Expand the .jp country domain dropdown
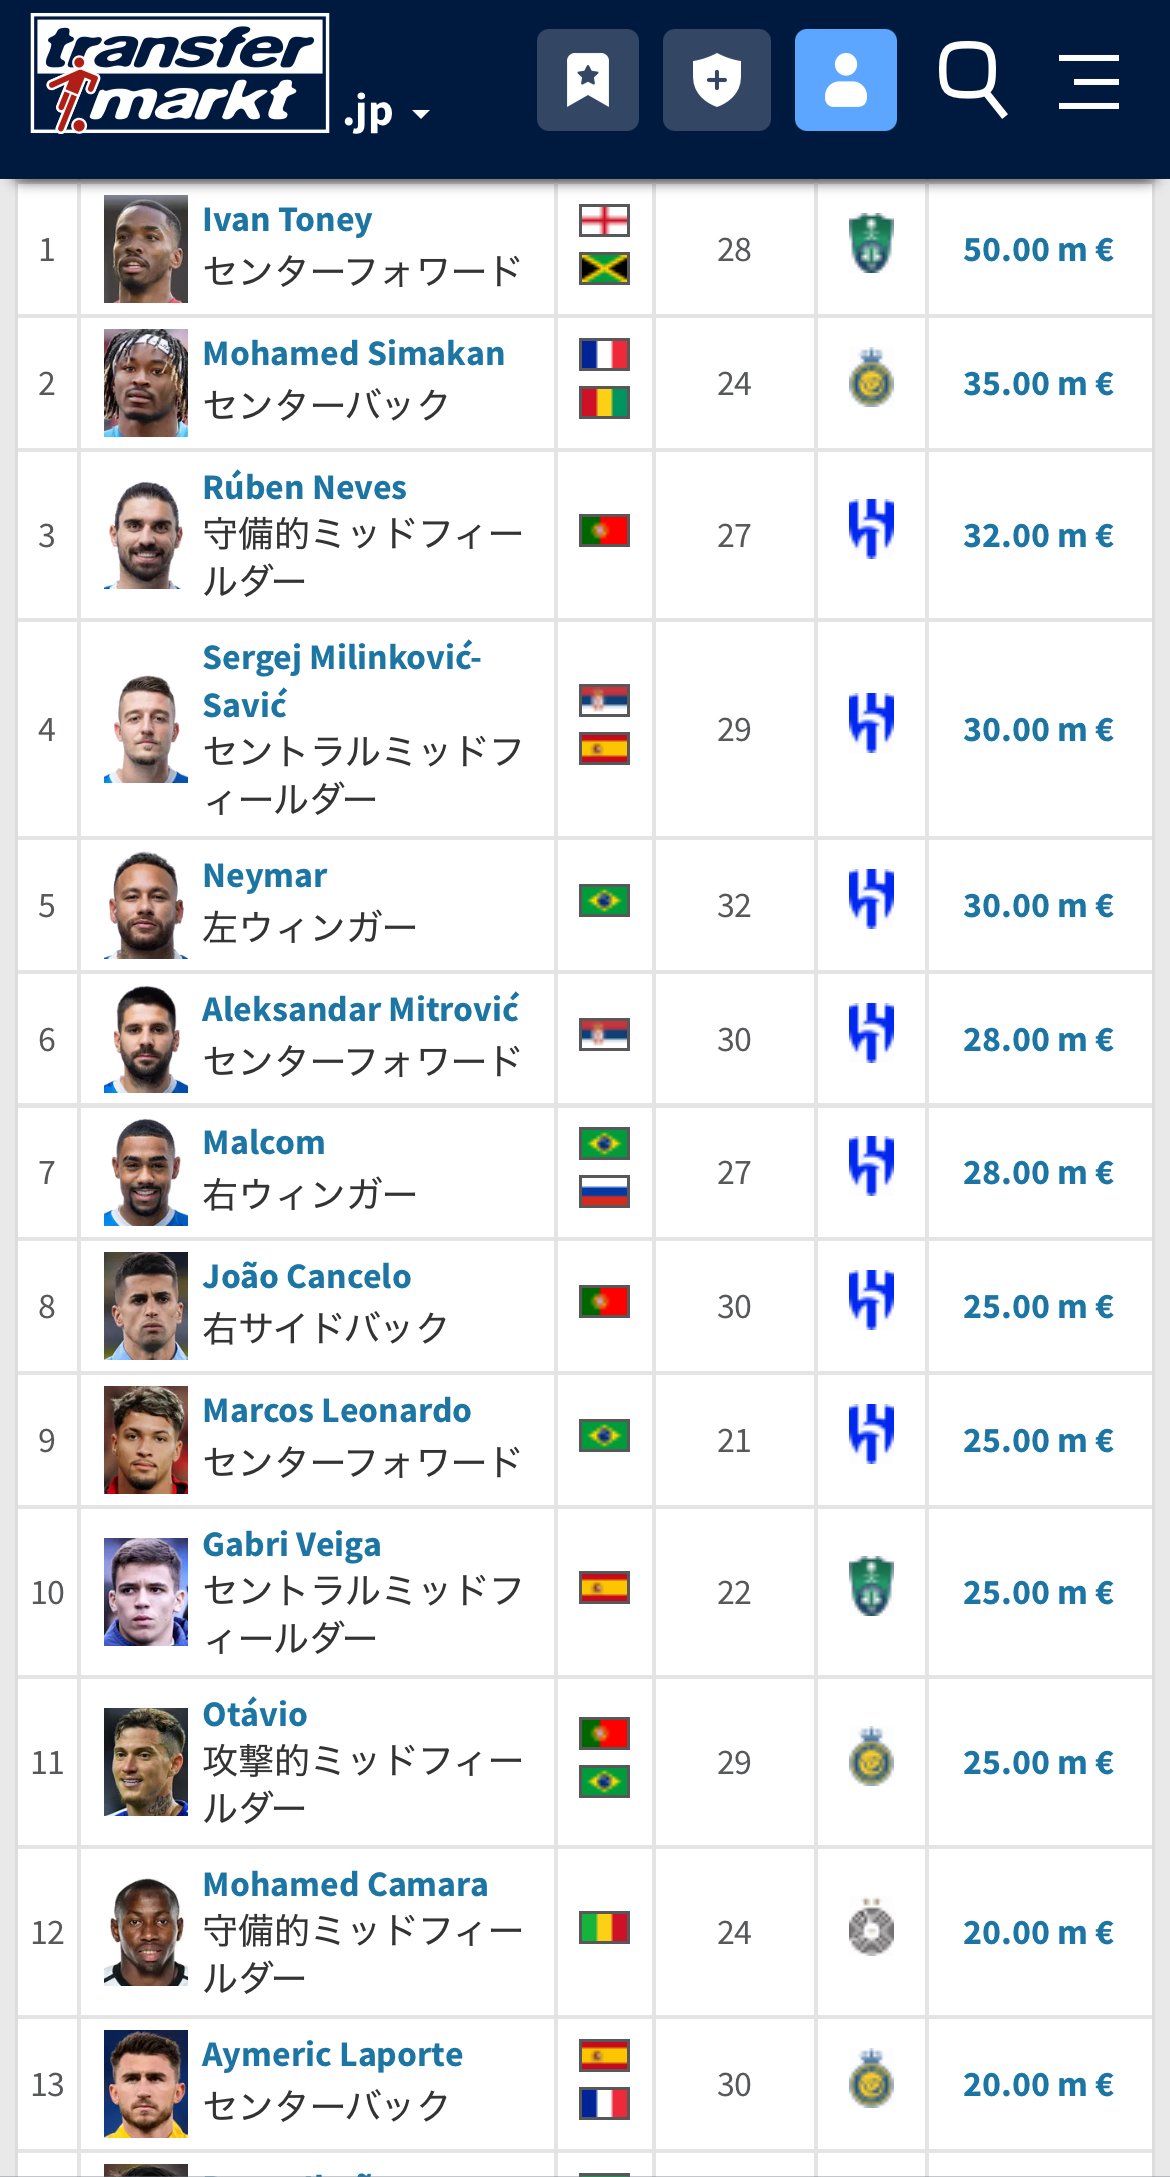 tap(386, 113)
